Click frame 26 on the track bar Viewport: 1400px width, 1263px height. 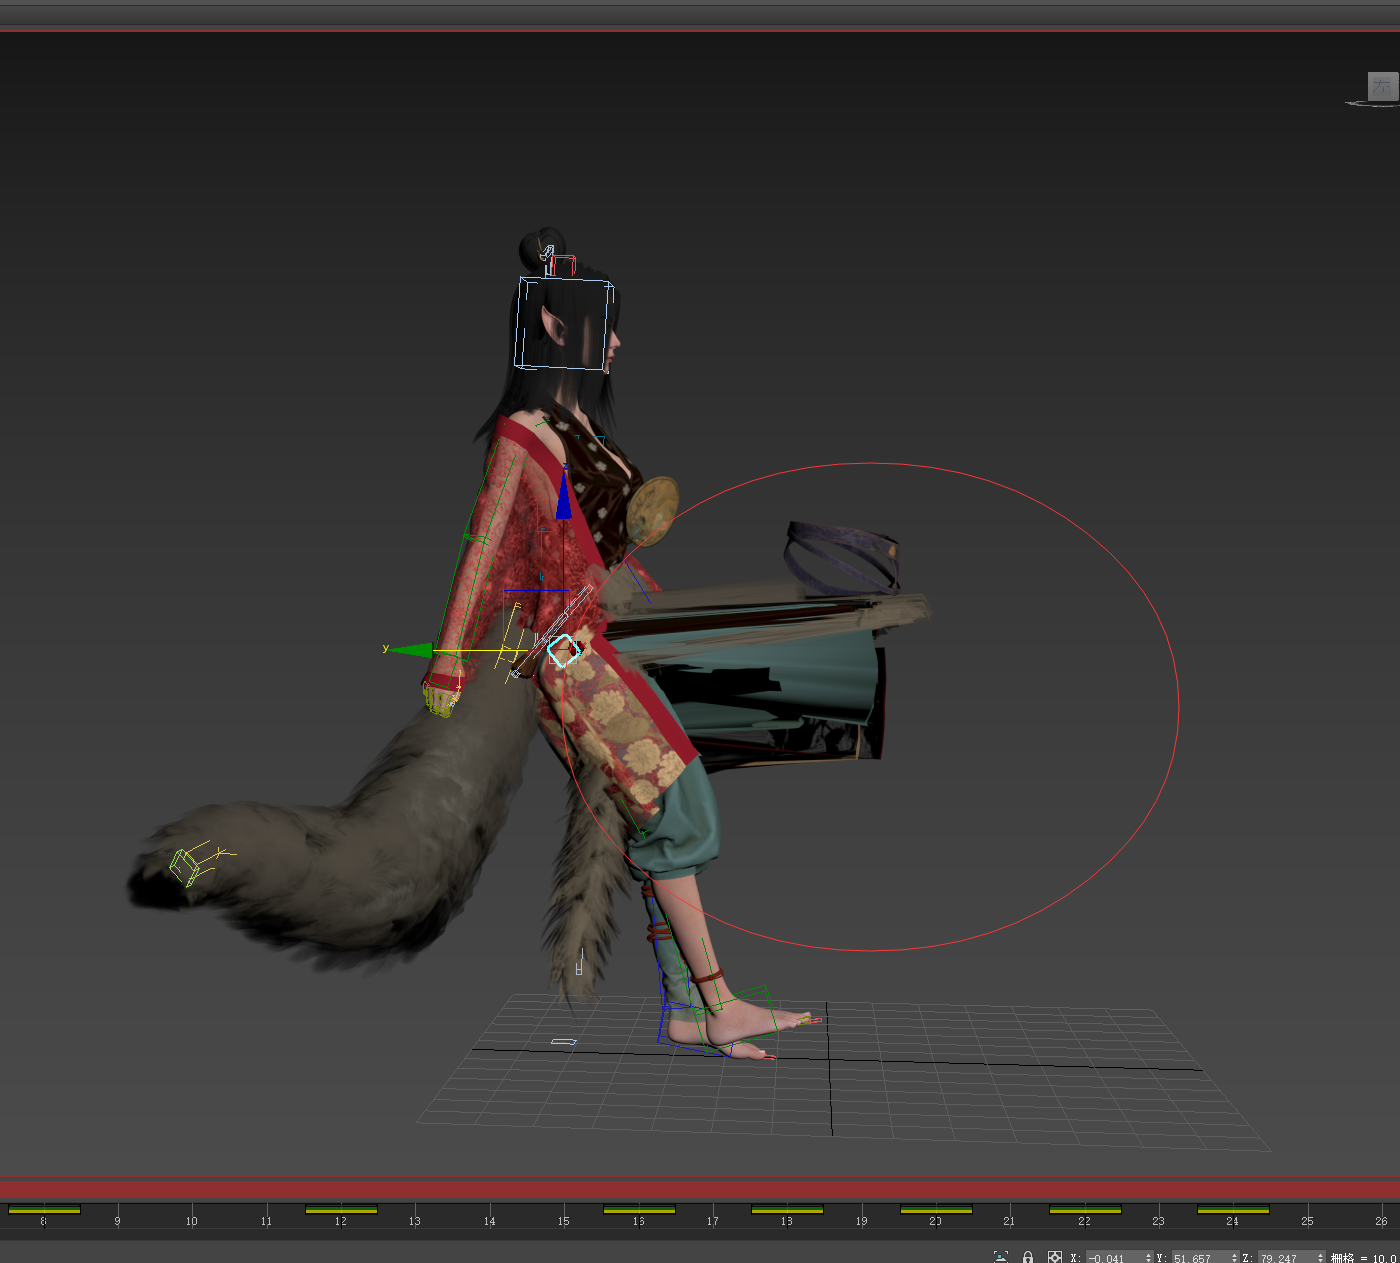(x=1381, y=1221)
